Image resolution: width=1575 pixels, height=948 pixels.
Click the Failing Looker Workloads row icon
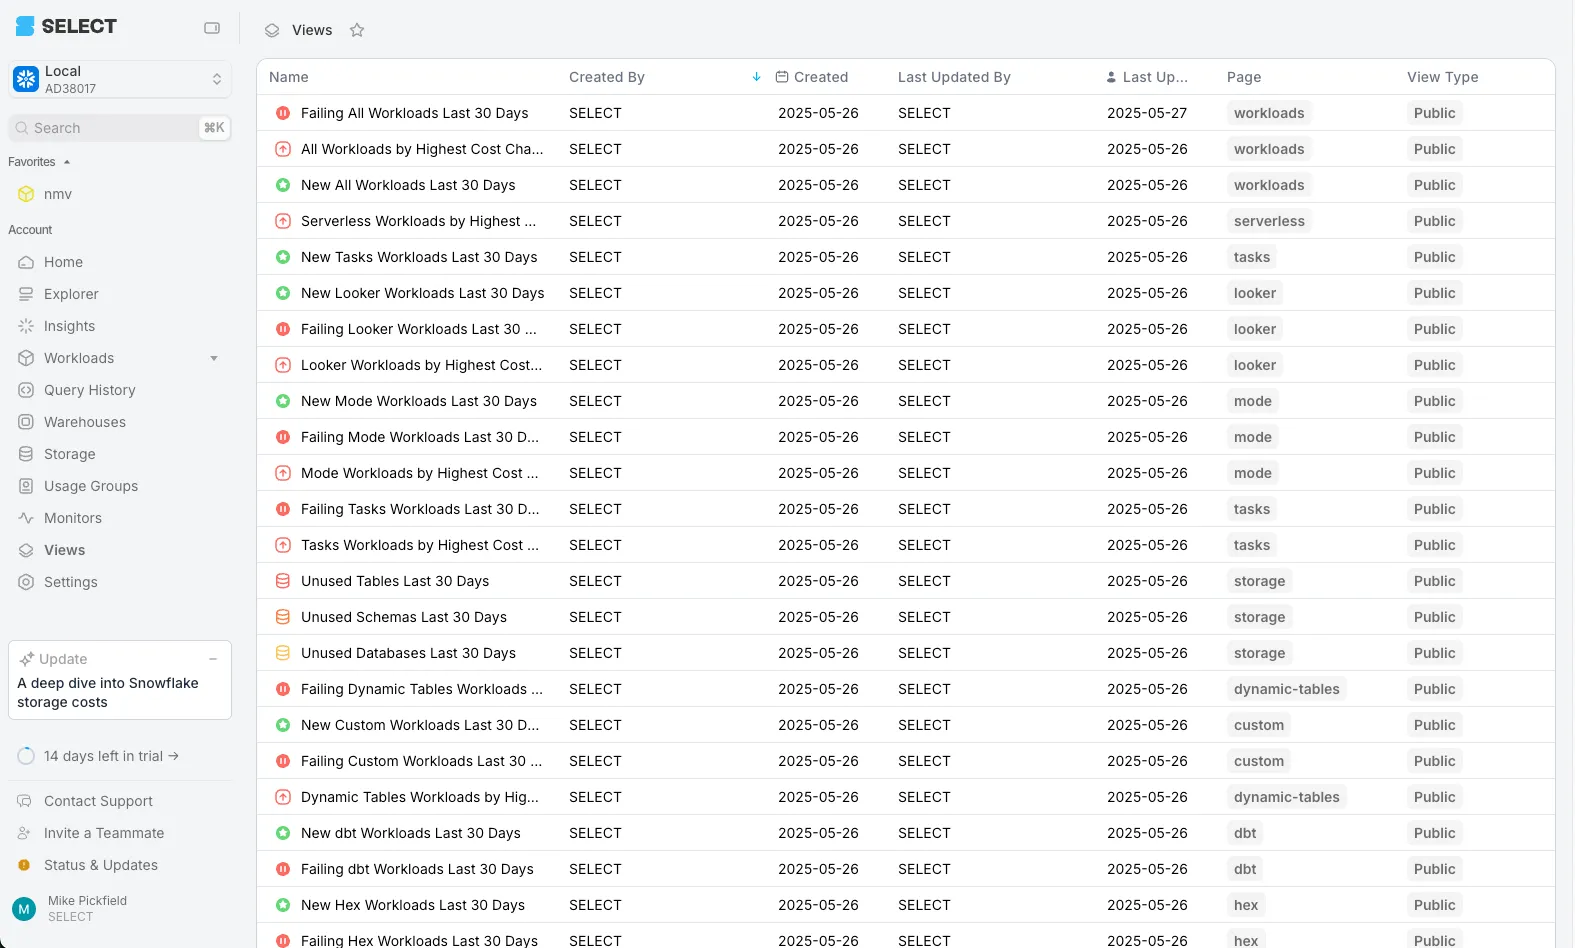tap(283, 329)
